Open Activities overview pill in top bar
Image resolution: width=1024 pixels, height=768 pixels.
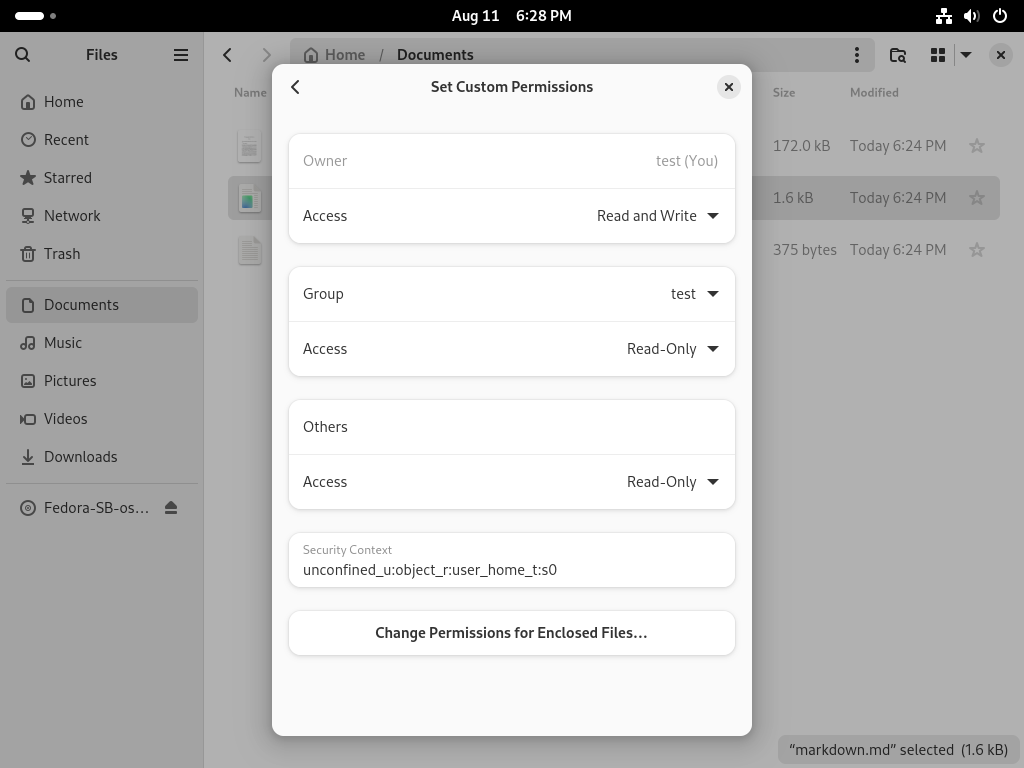(35, 16)
